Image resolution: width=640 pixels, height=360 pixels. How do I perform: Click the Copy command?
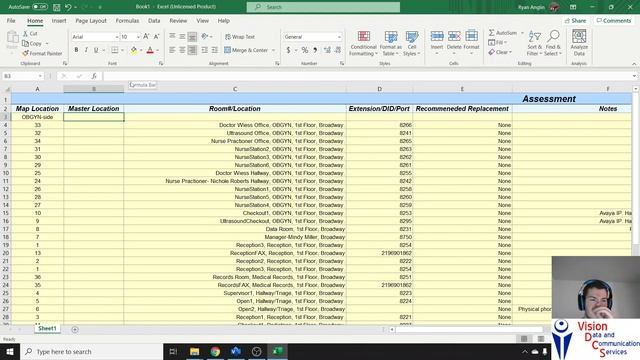coord(32,43)
